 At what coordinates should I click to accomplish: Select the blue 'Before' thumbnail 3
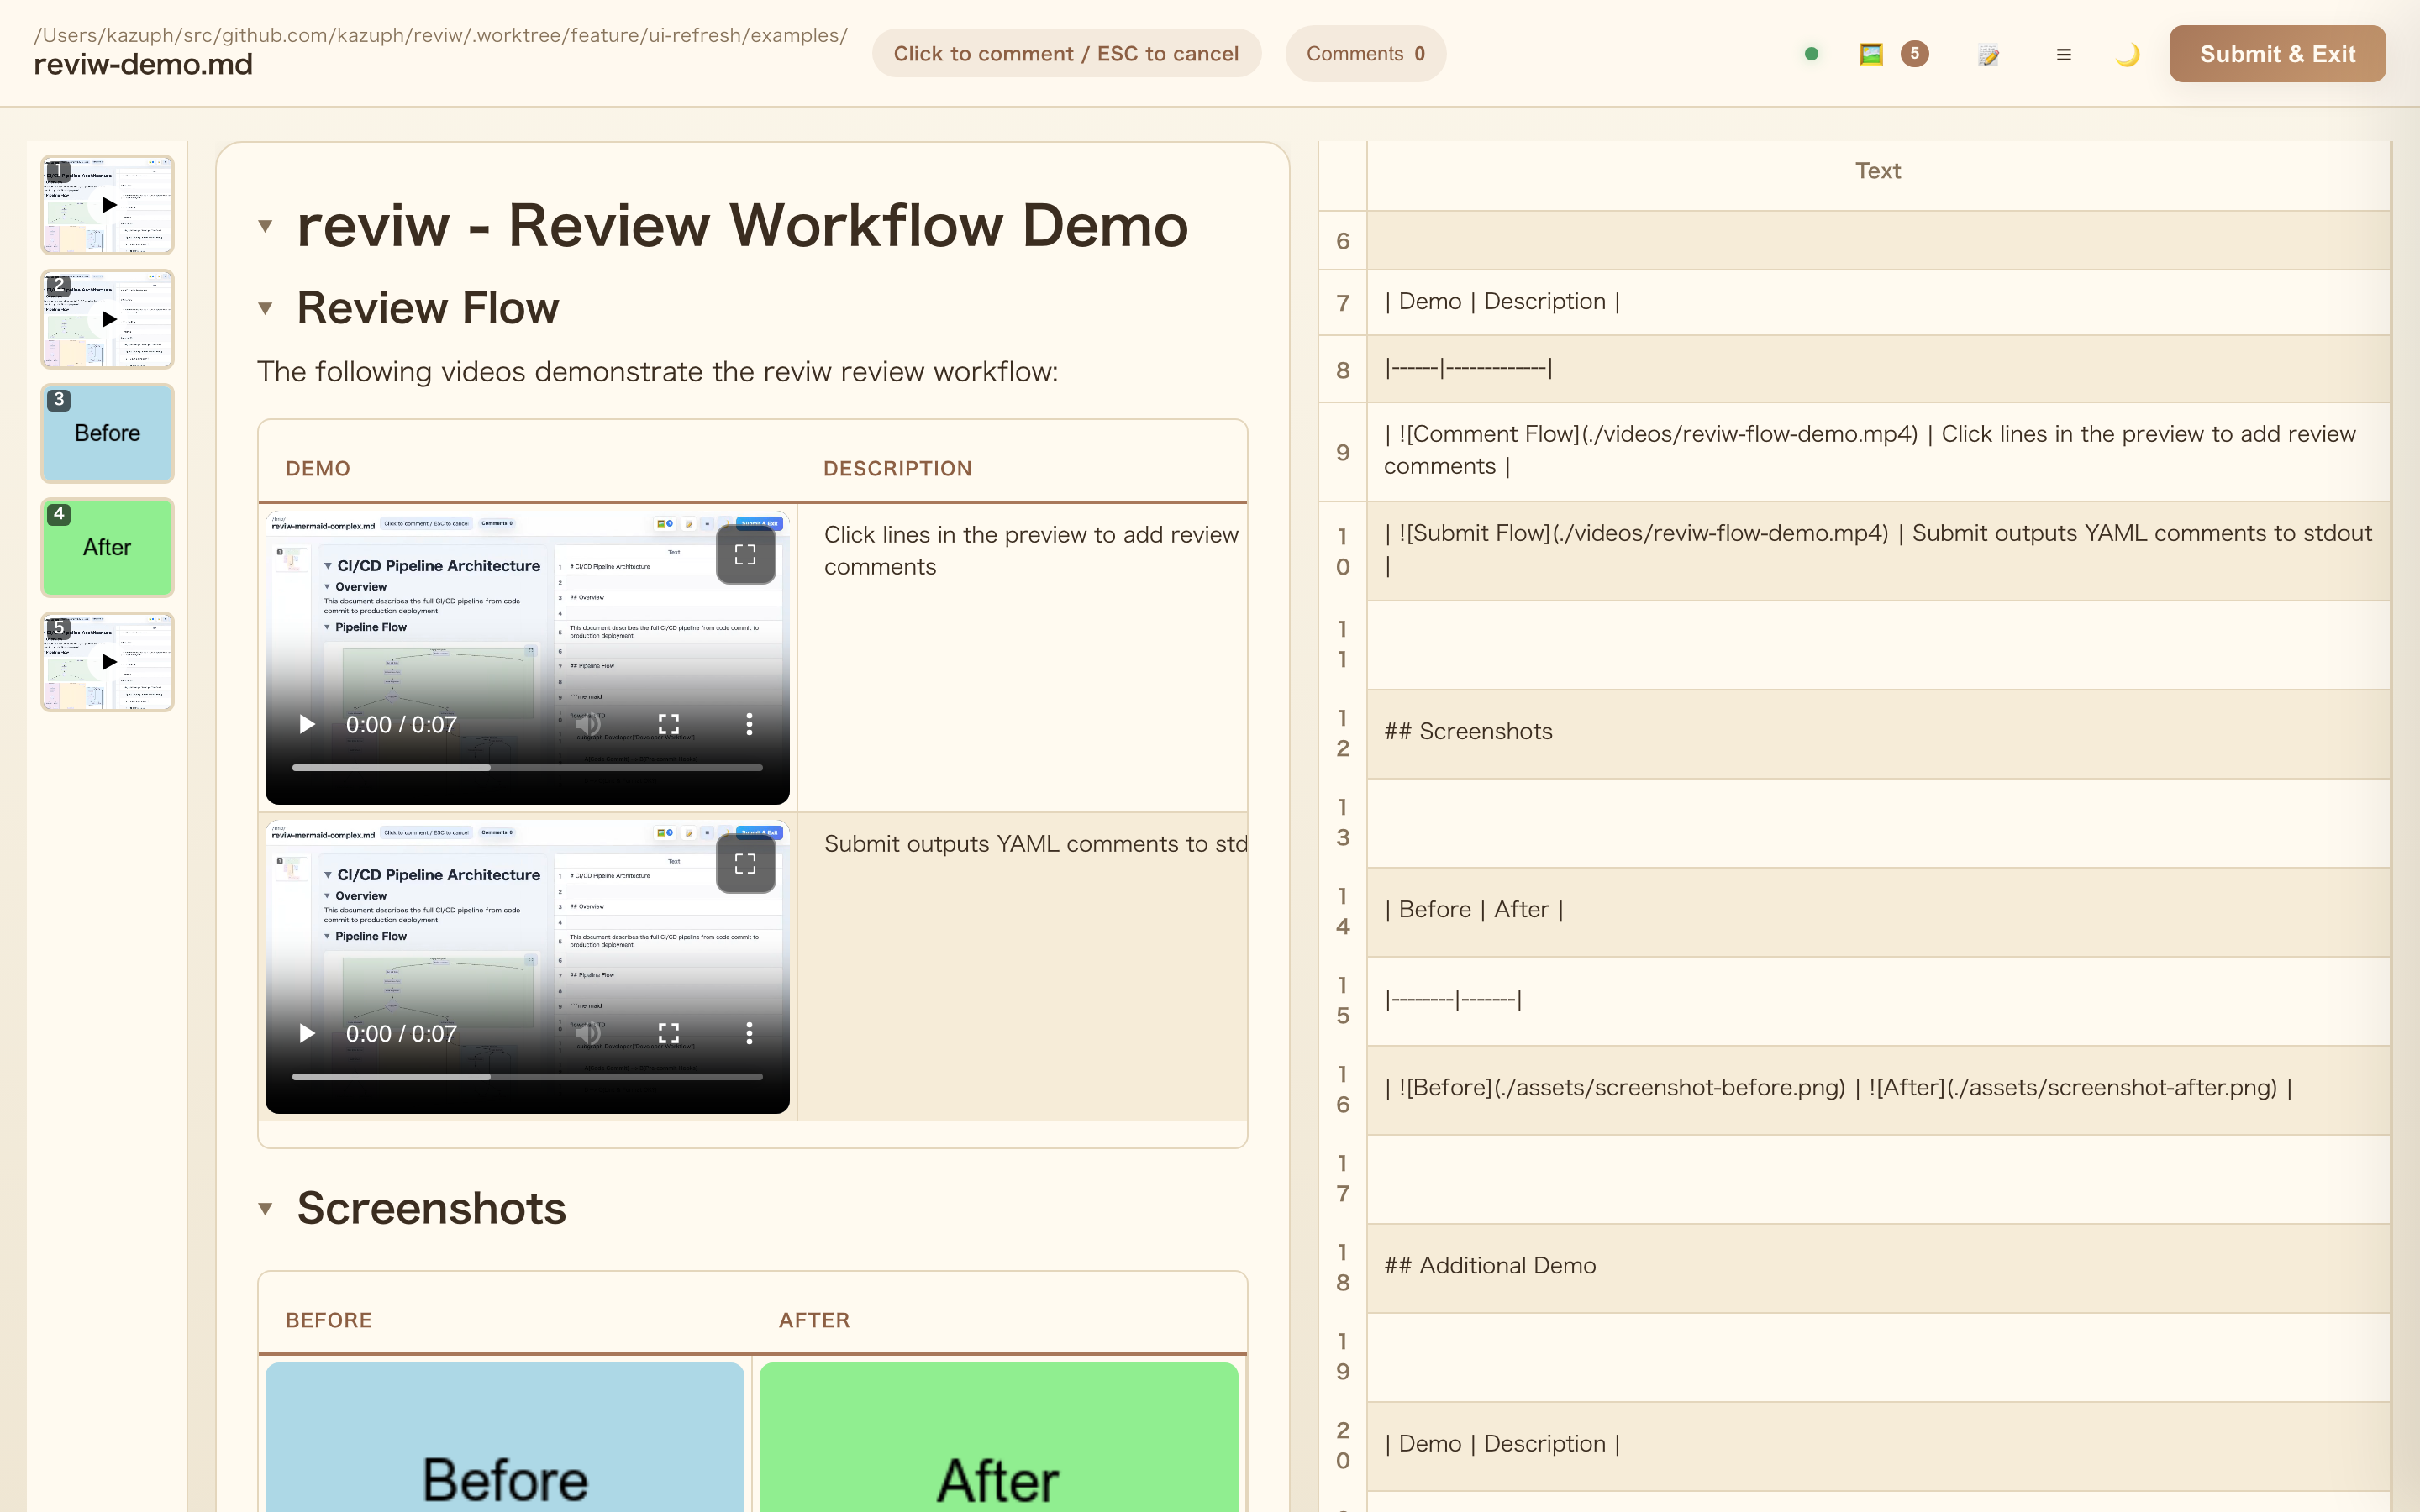(108, 433)
